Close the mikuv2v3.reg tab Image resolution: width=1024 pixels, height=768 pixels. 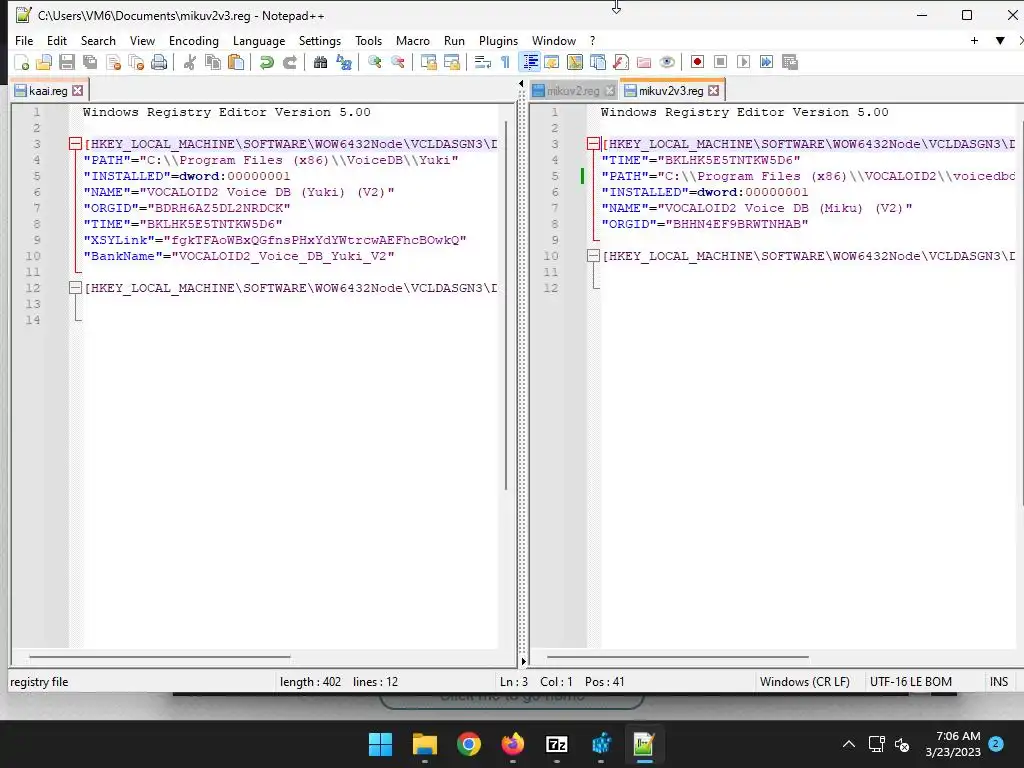click(x=714, y=91)
